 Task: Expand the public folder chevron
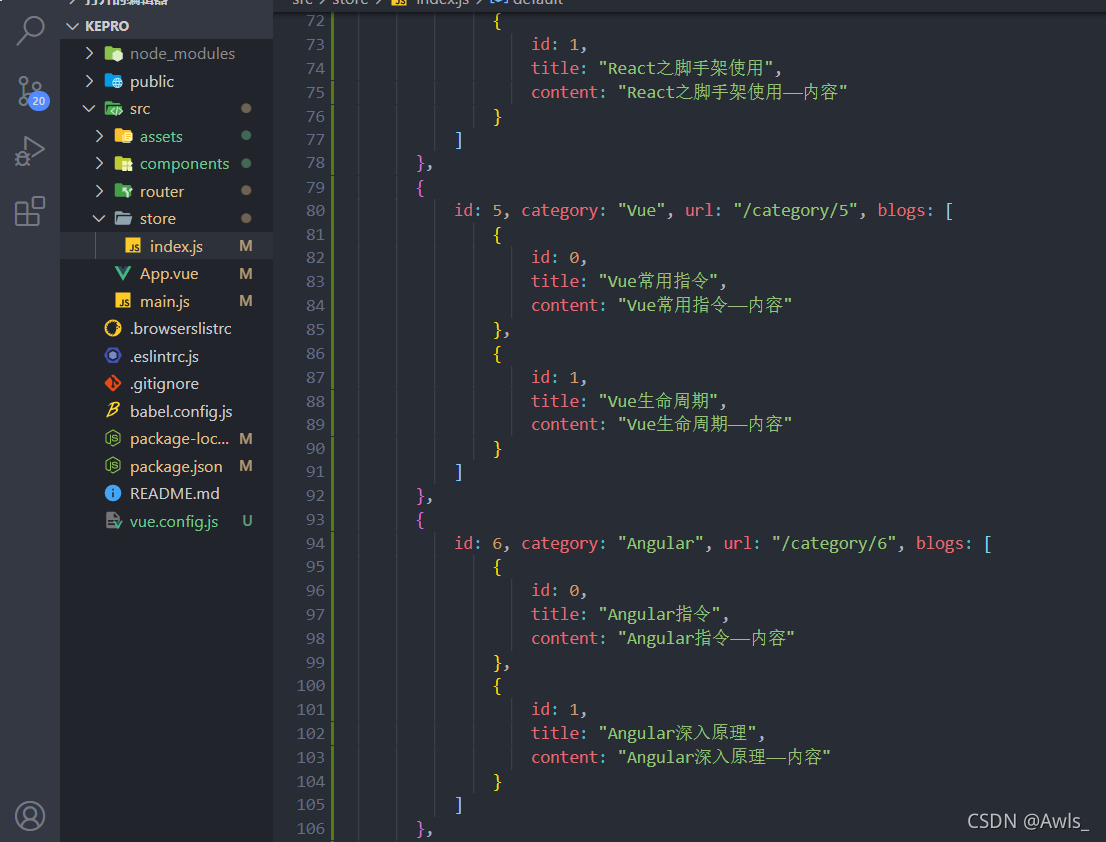[90, 81]
